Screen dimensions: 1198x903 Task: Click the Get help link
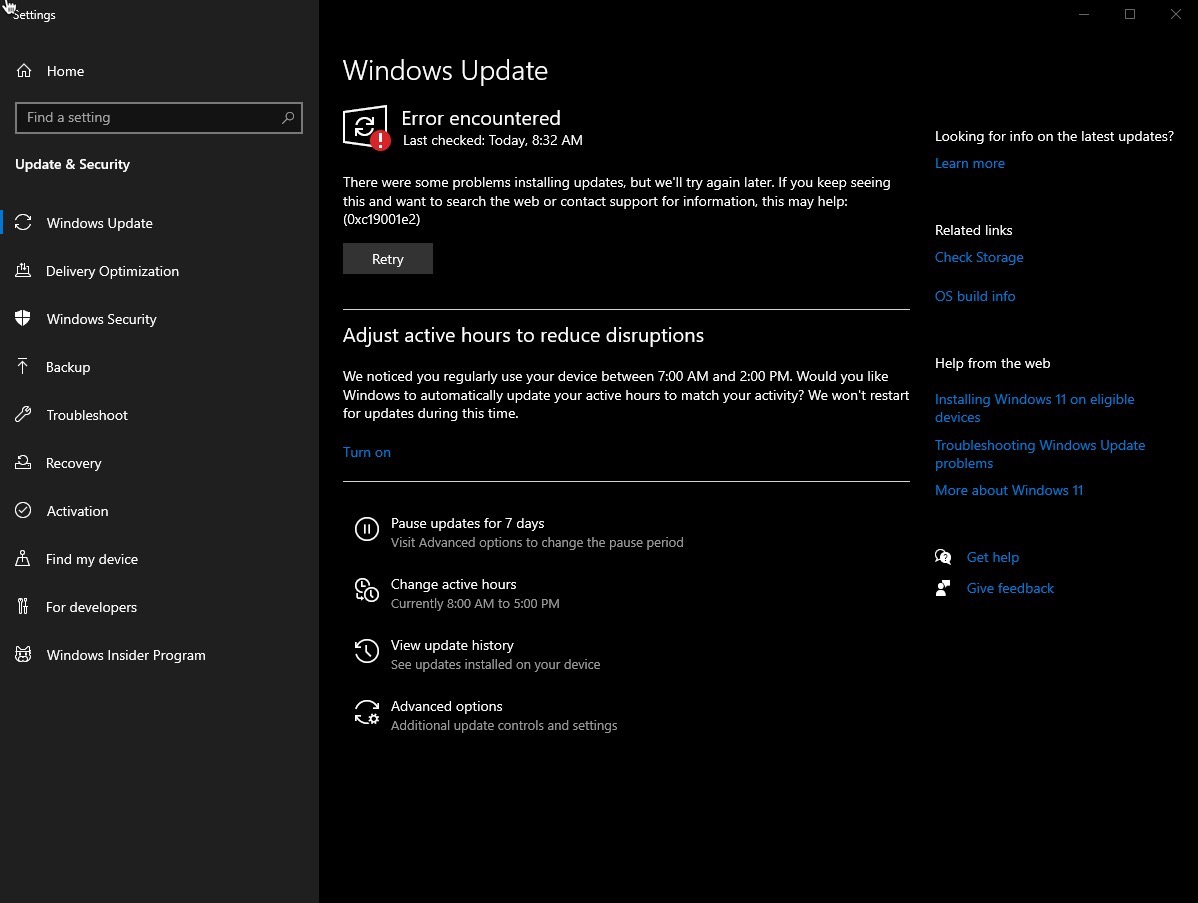point(992,557)
